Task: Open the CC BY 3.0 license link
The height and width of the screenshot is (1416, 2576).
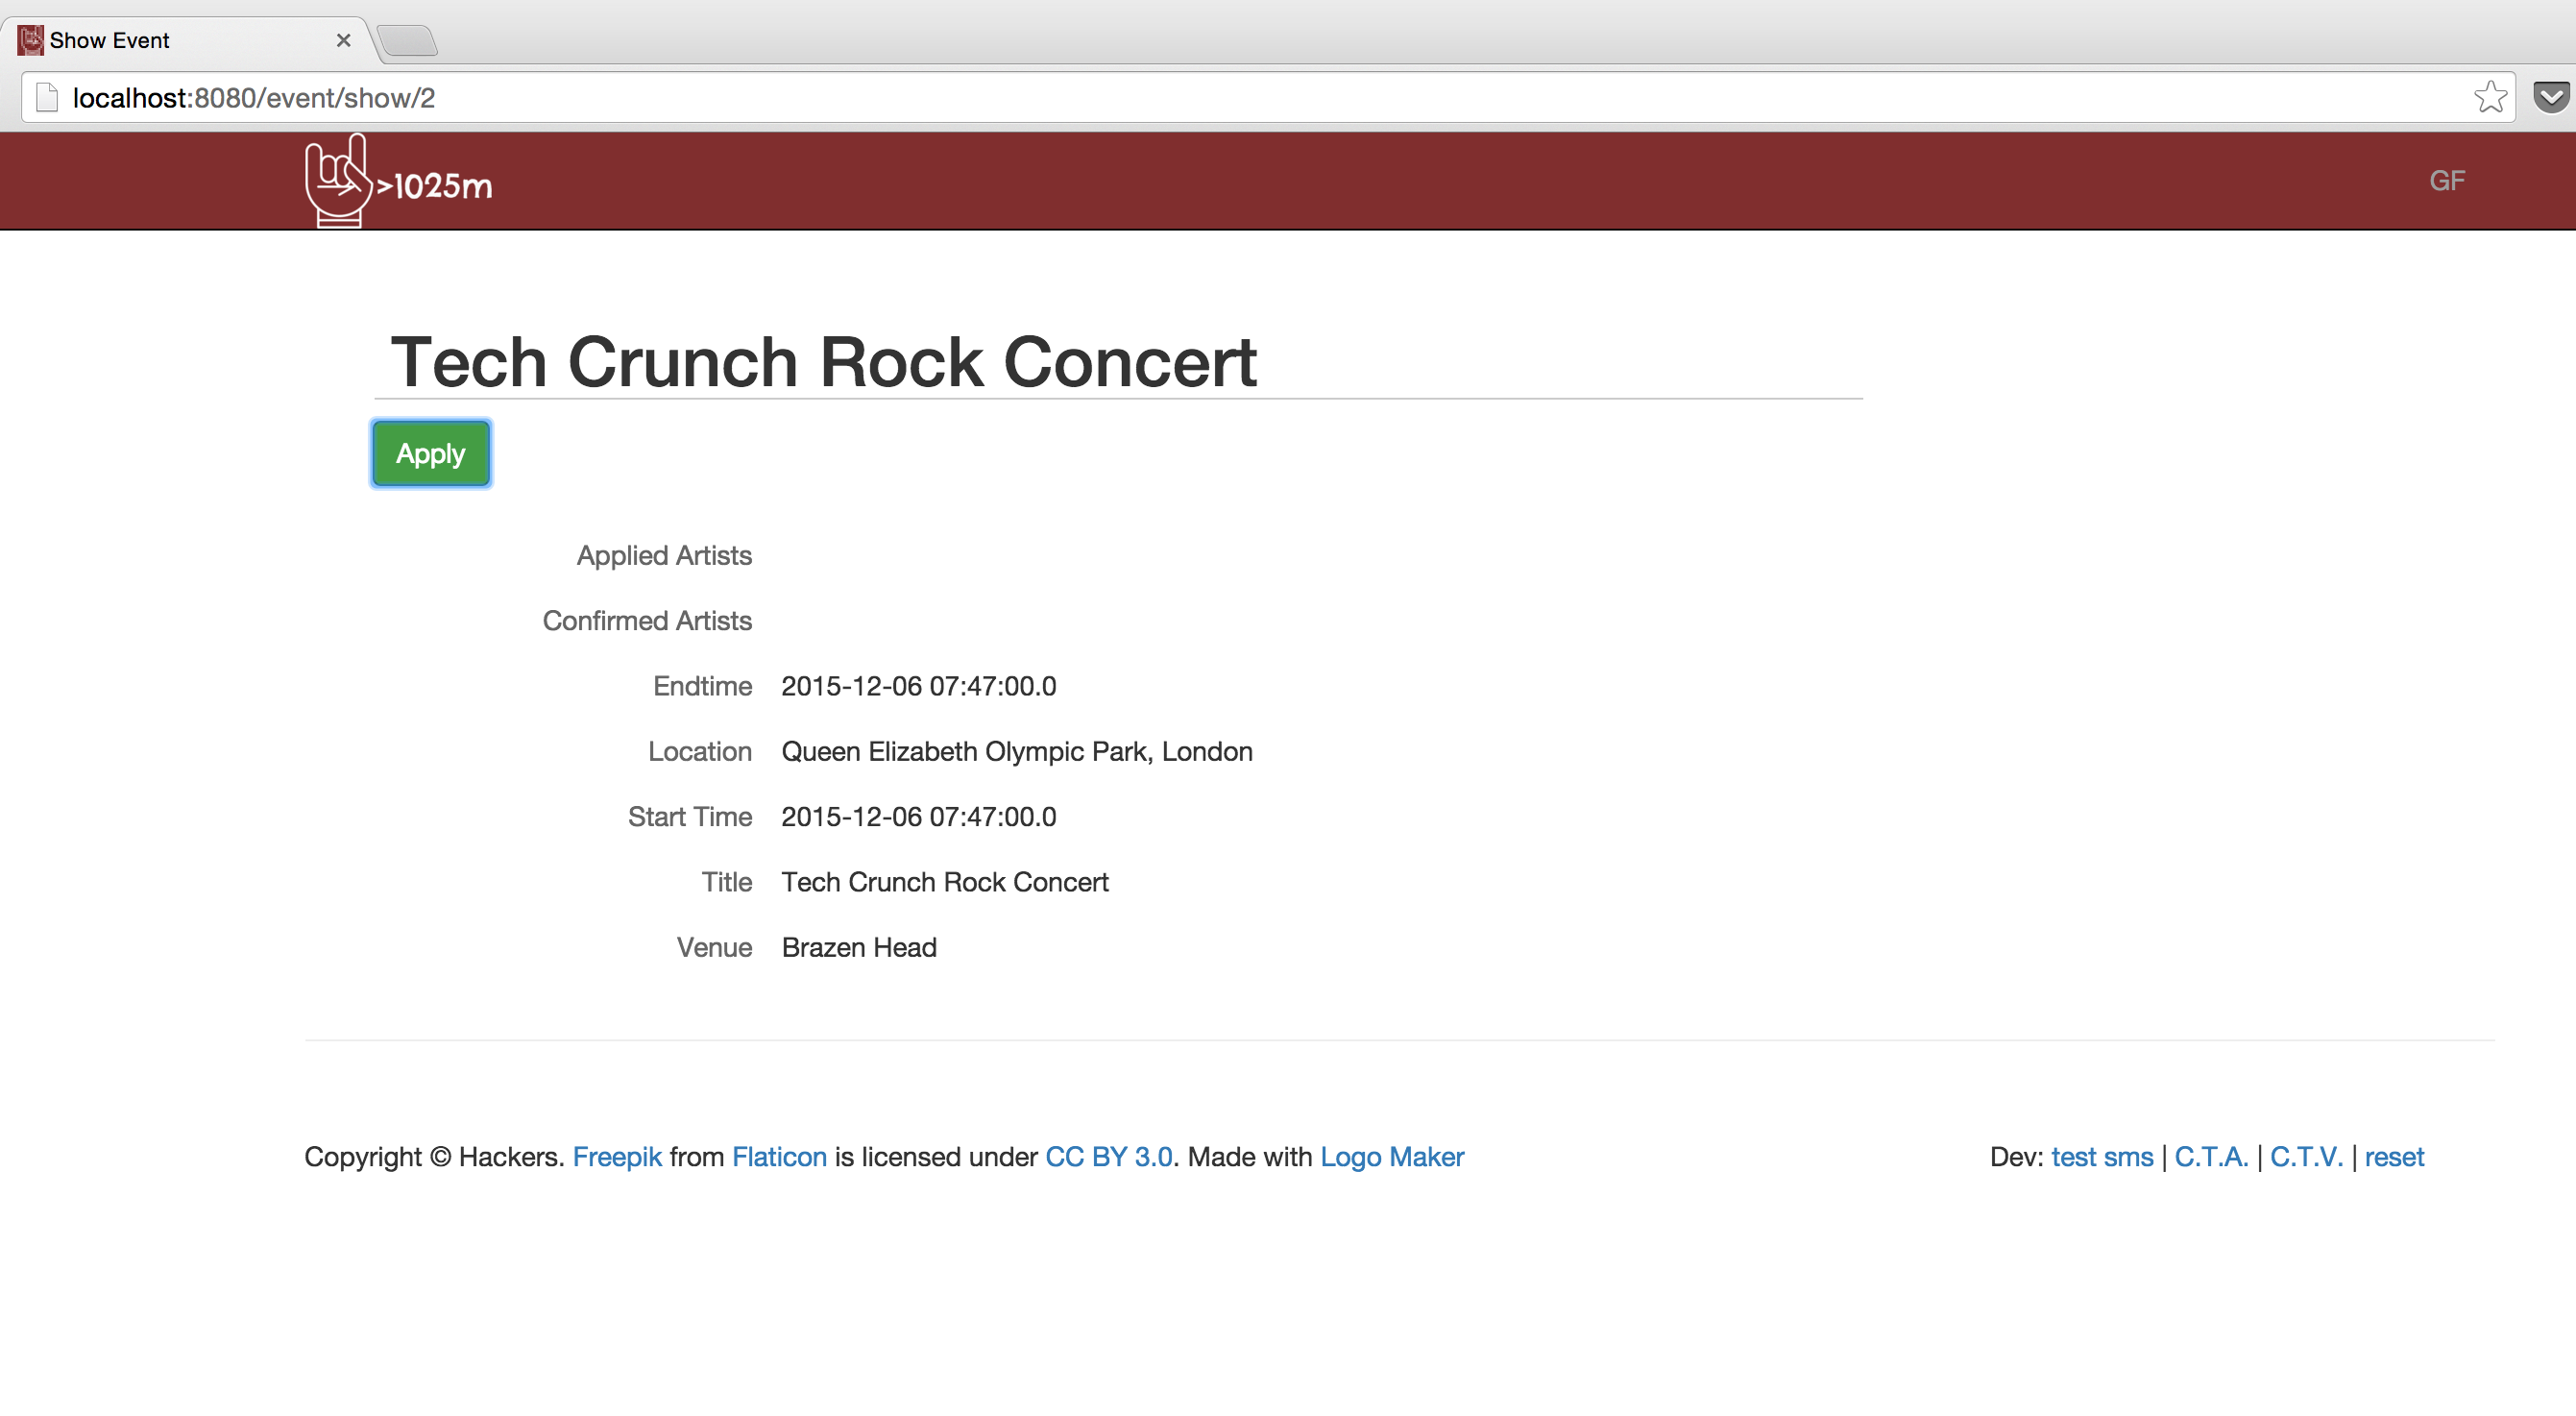Action: pos(1108,1157)
